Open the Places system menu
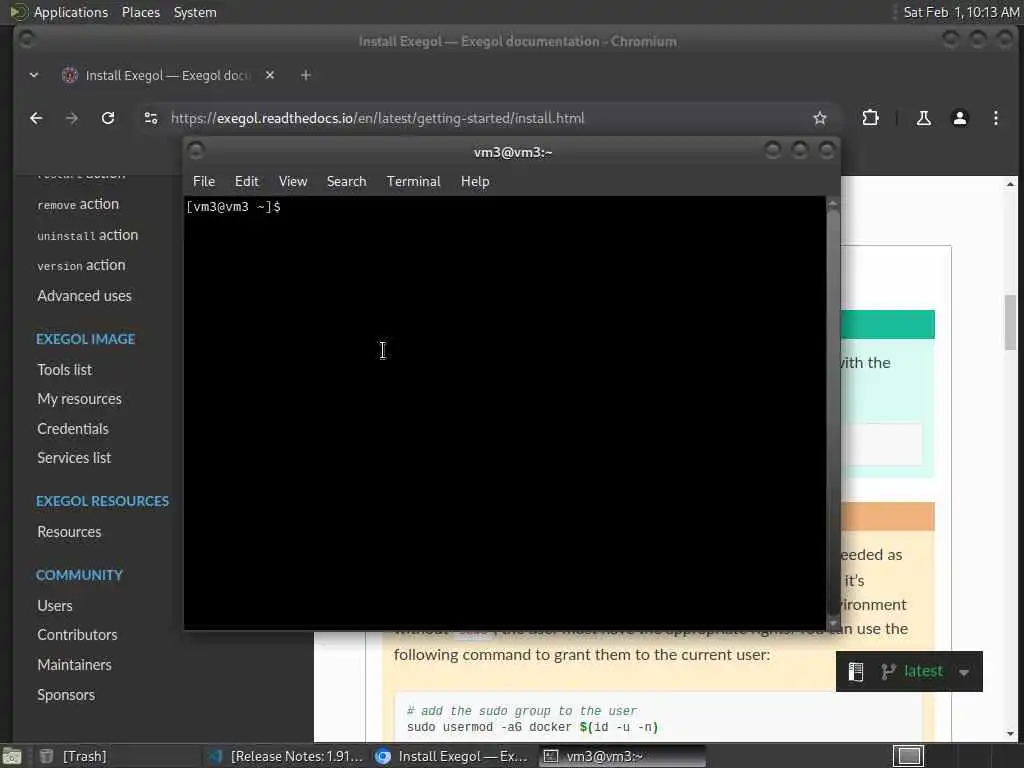The height and width of the screenshot is (768, 1024). [x=141, y=12]
